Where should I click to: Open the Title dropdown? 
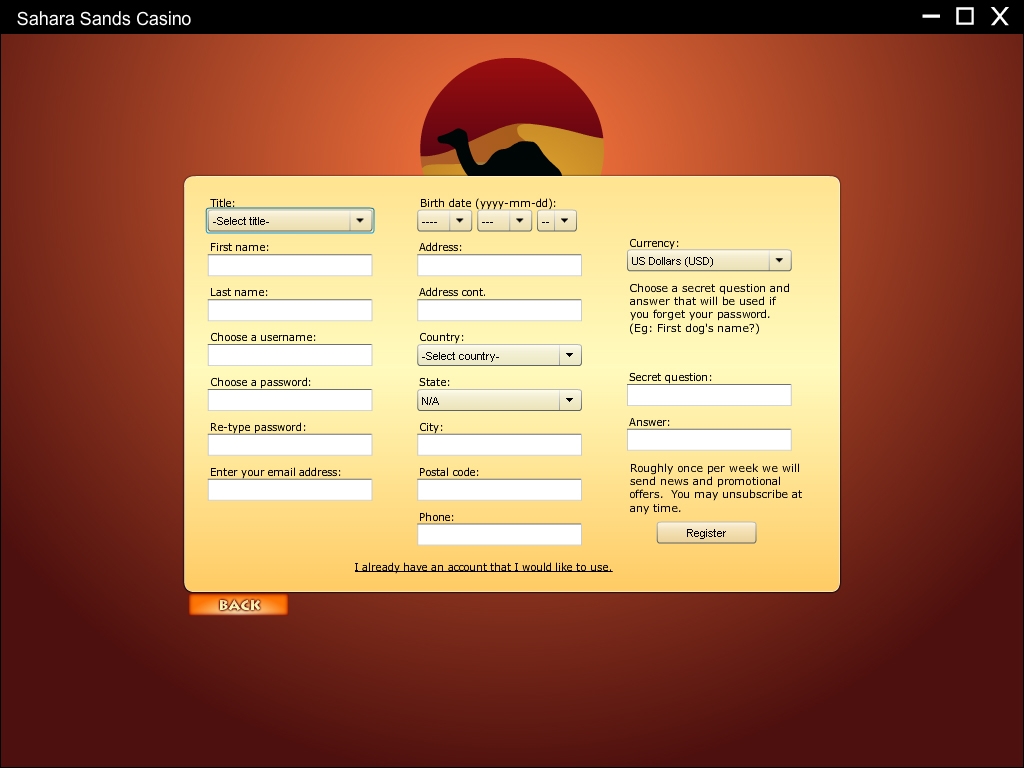coord(290,221)
